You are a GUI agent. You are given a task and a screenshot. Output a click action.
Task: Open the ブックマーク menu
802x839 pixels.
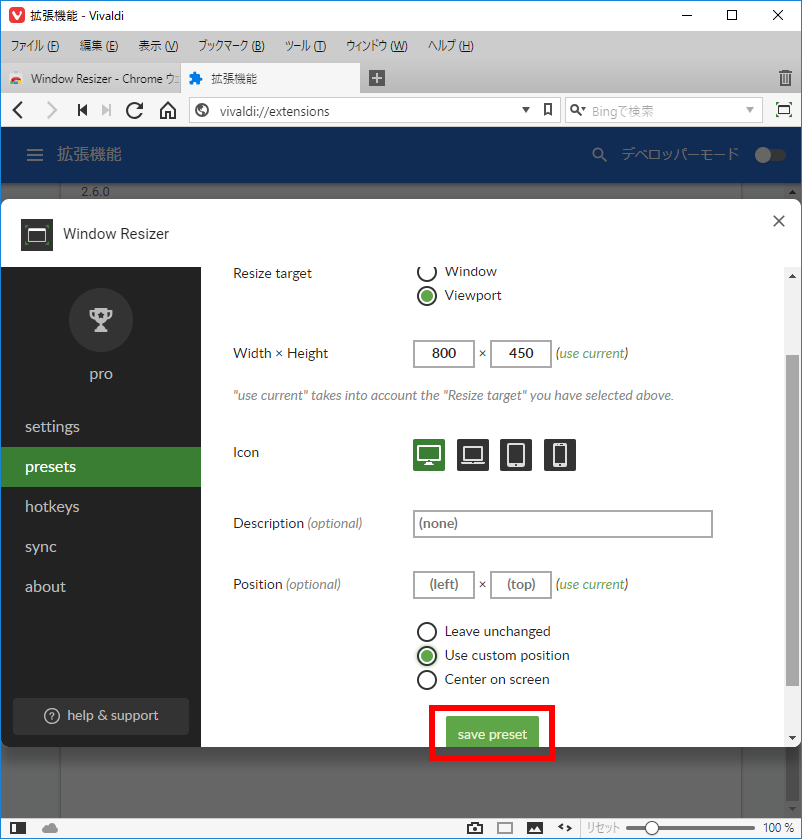pyautogui.click(x=231, y=46)
